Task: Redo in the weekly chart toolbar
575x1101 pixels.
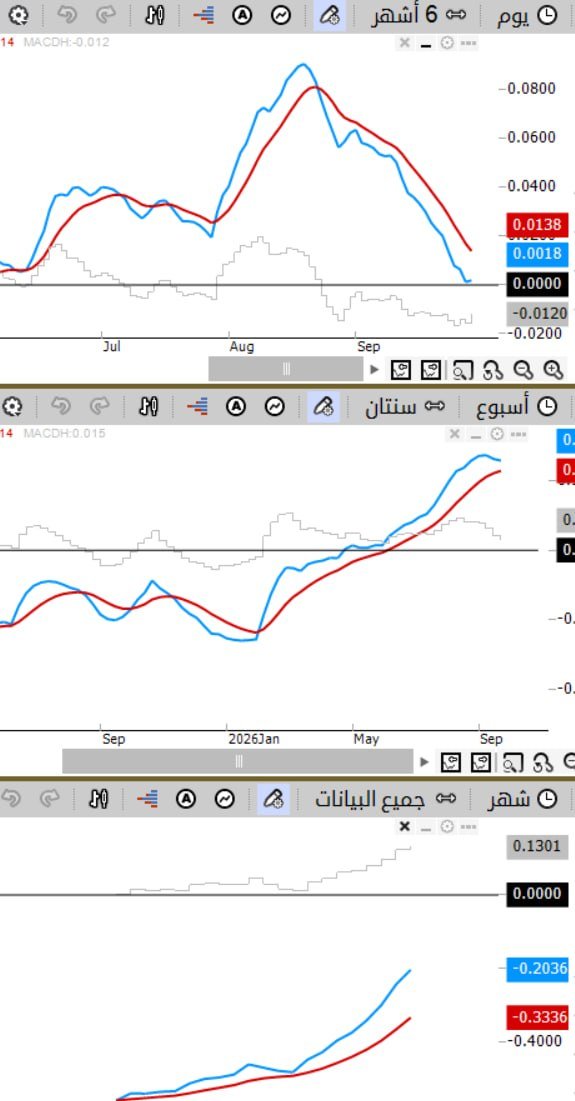Action: pos(100,407)
